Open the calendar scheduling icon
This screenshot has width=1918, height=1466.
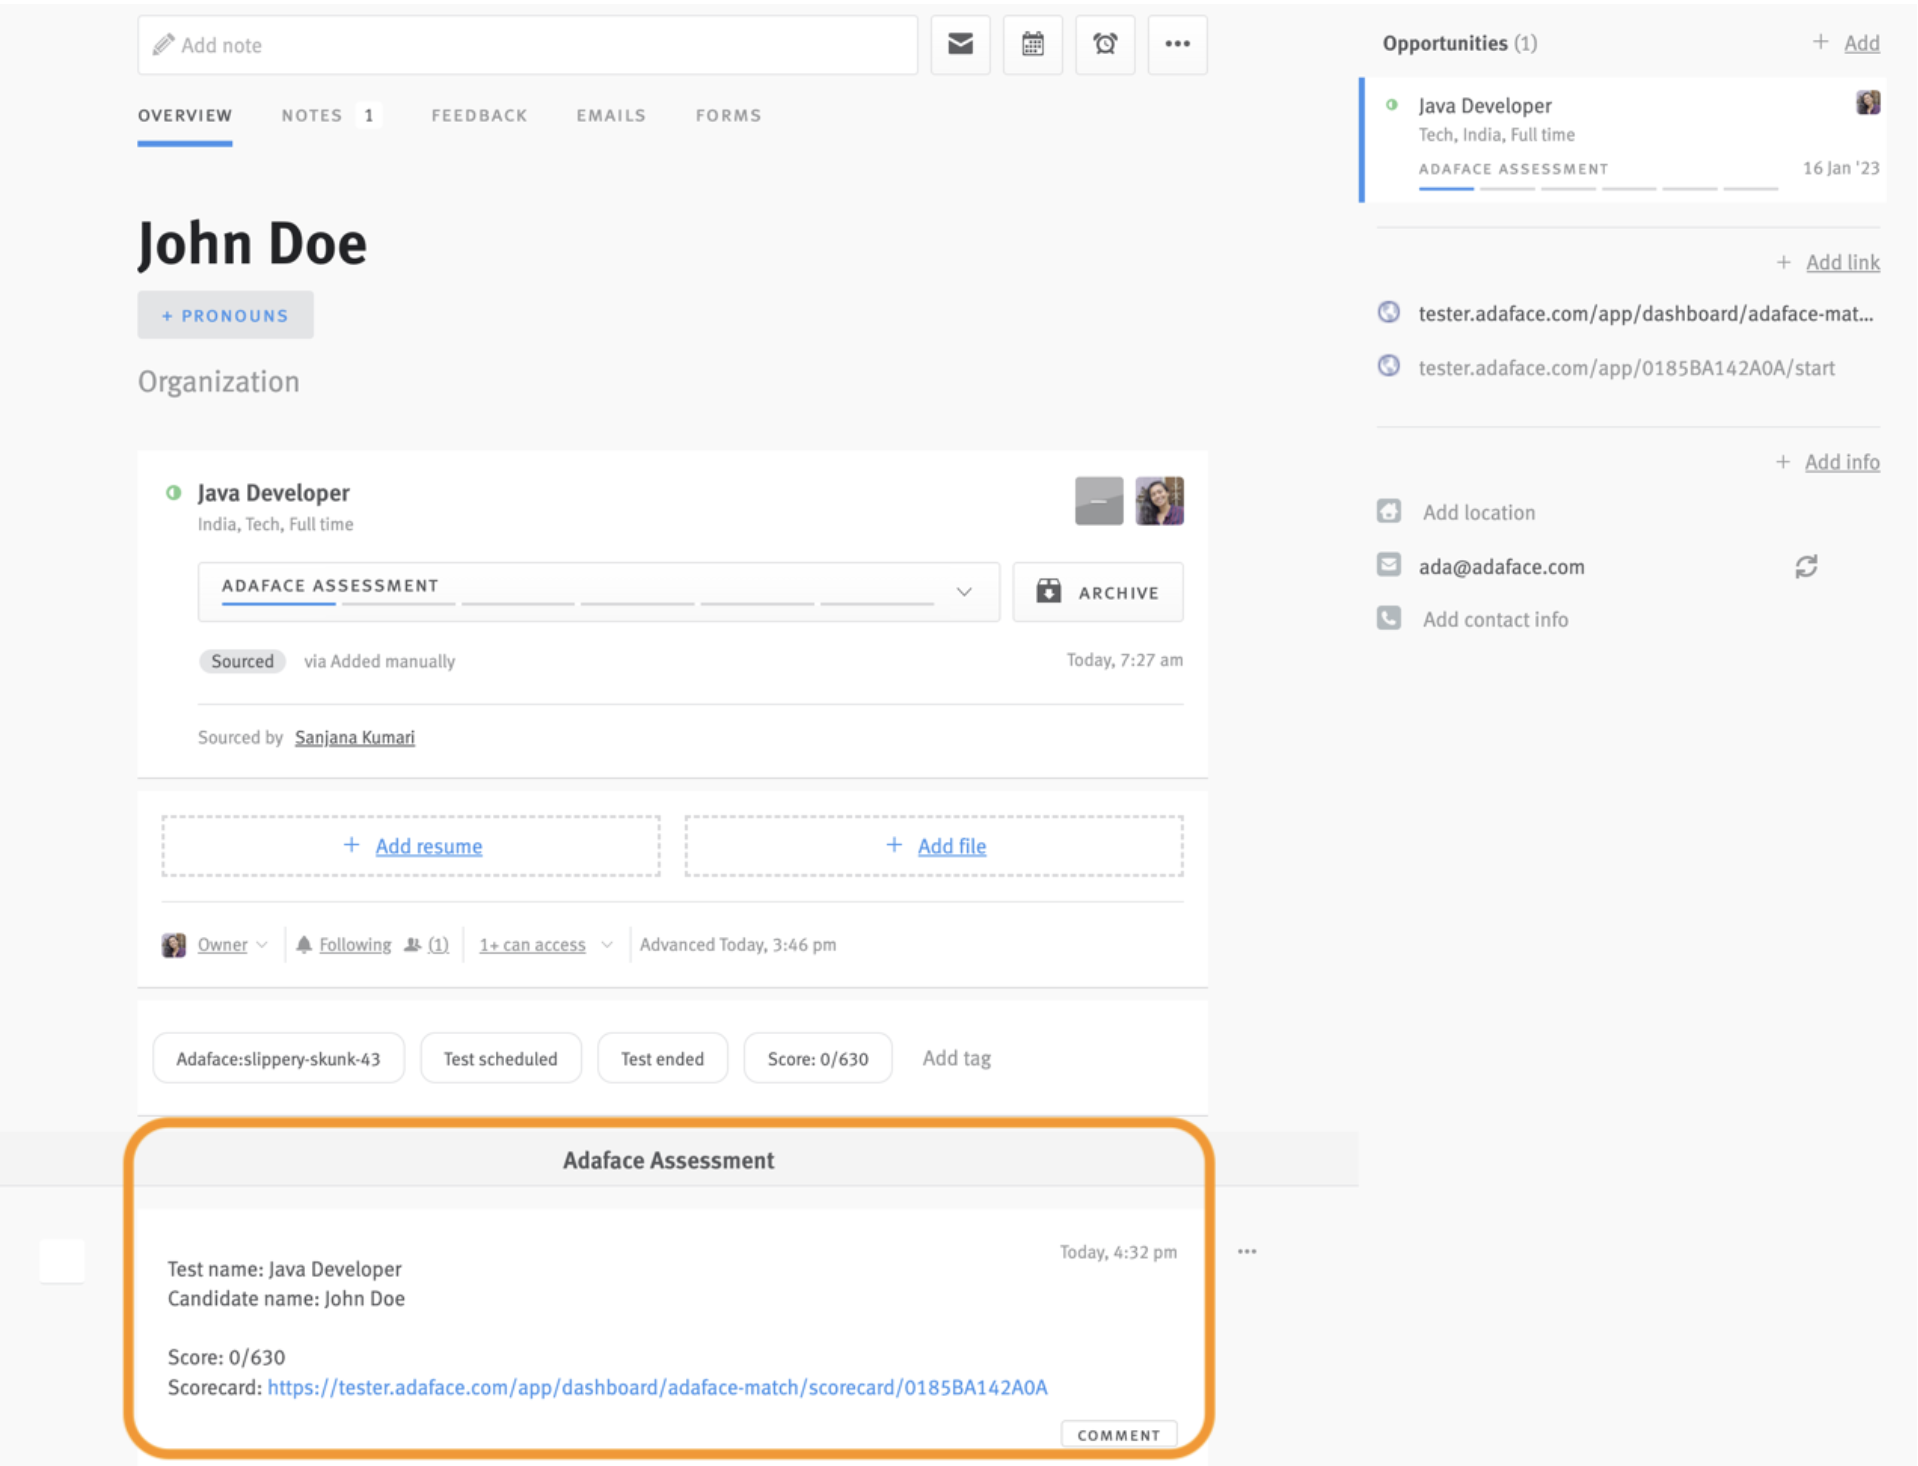1033,44
